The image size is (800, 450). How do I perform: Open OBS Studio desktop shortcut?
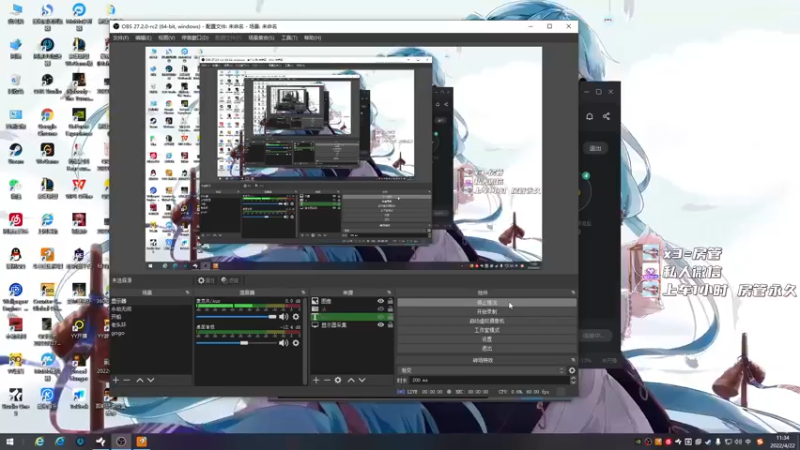[x=47, y=84]
